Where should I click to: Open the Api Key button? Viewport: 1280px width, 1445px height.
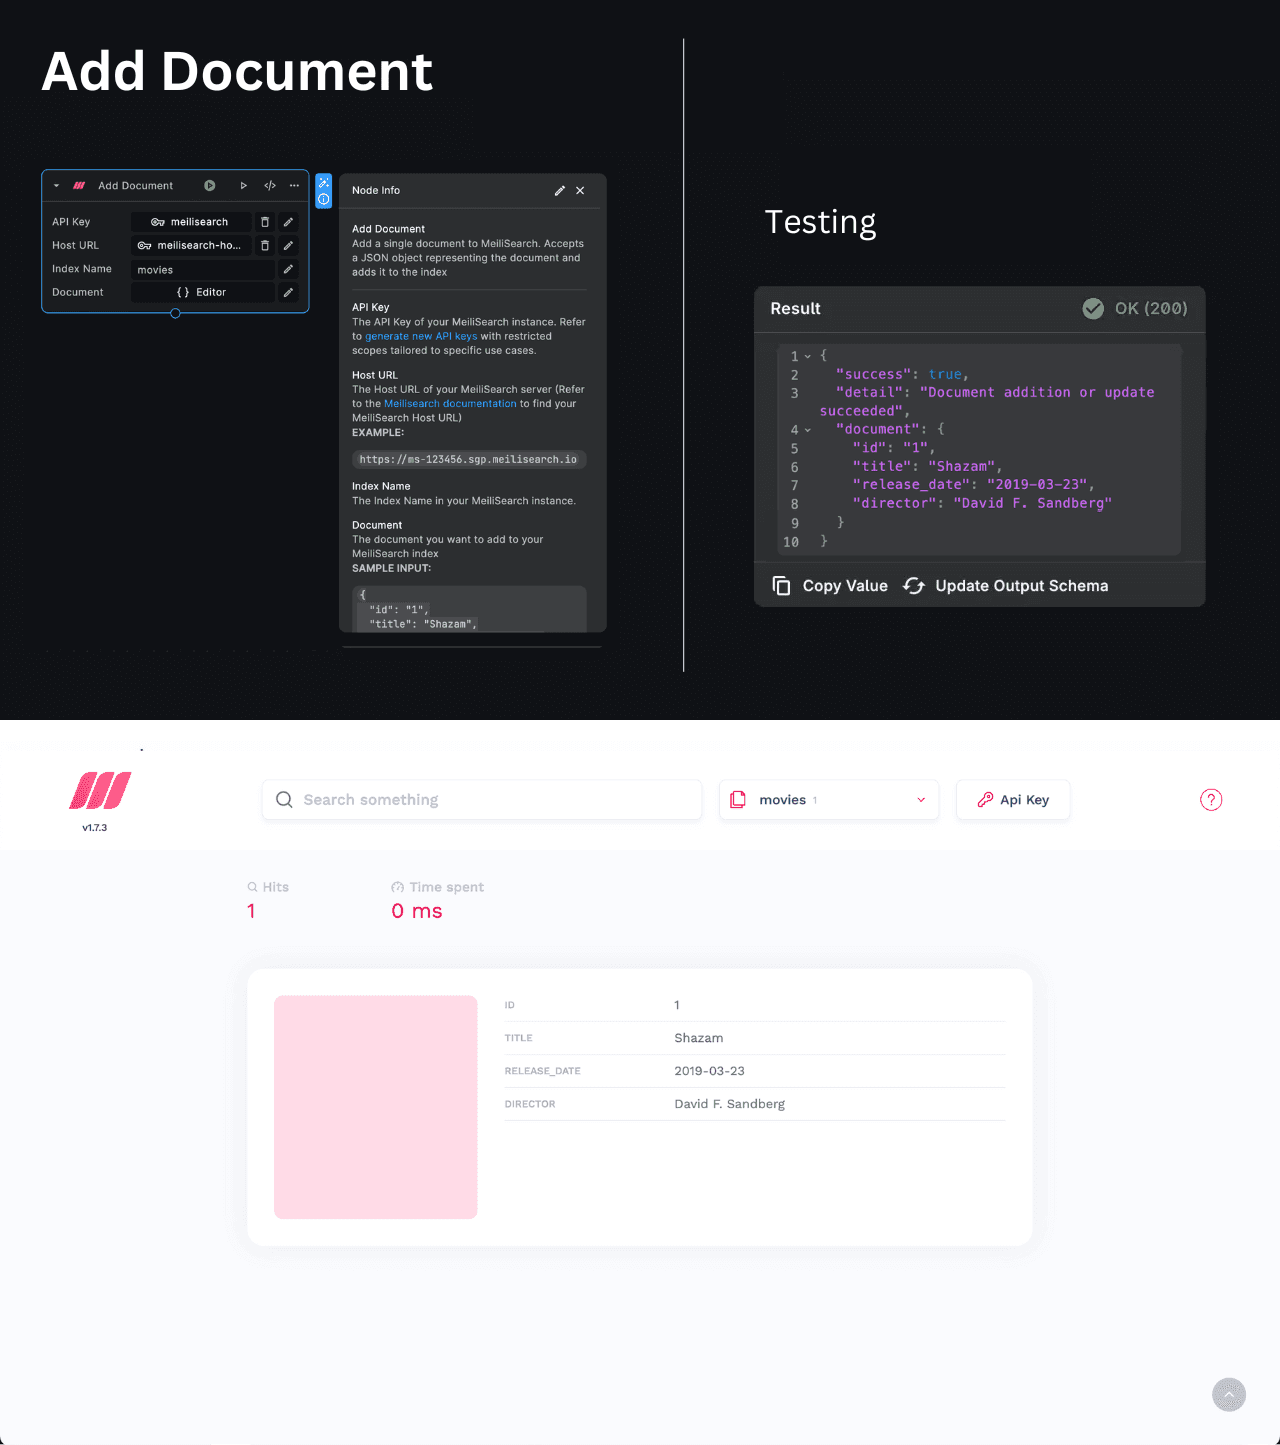pos(1013,800)
